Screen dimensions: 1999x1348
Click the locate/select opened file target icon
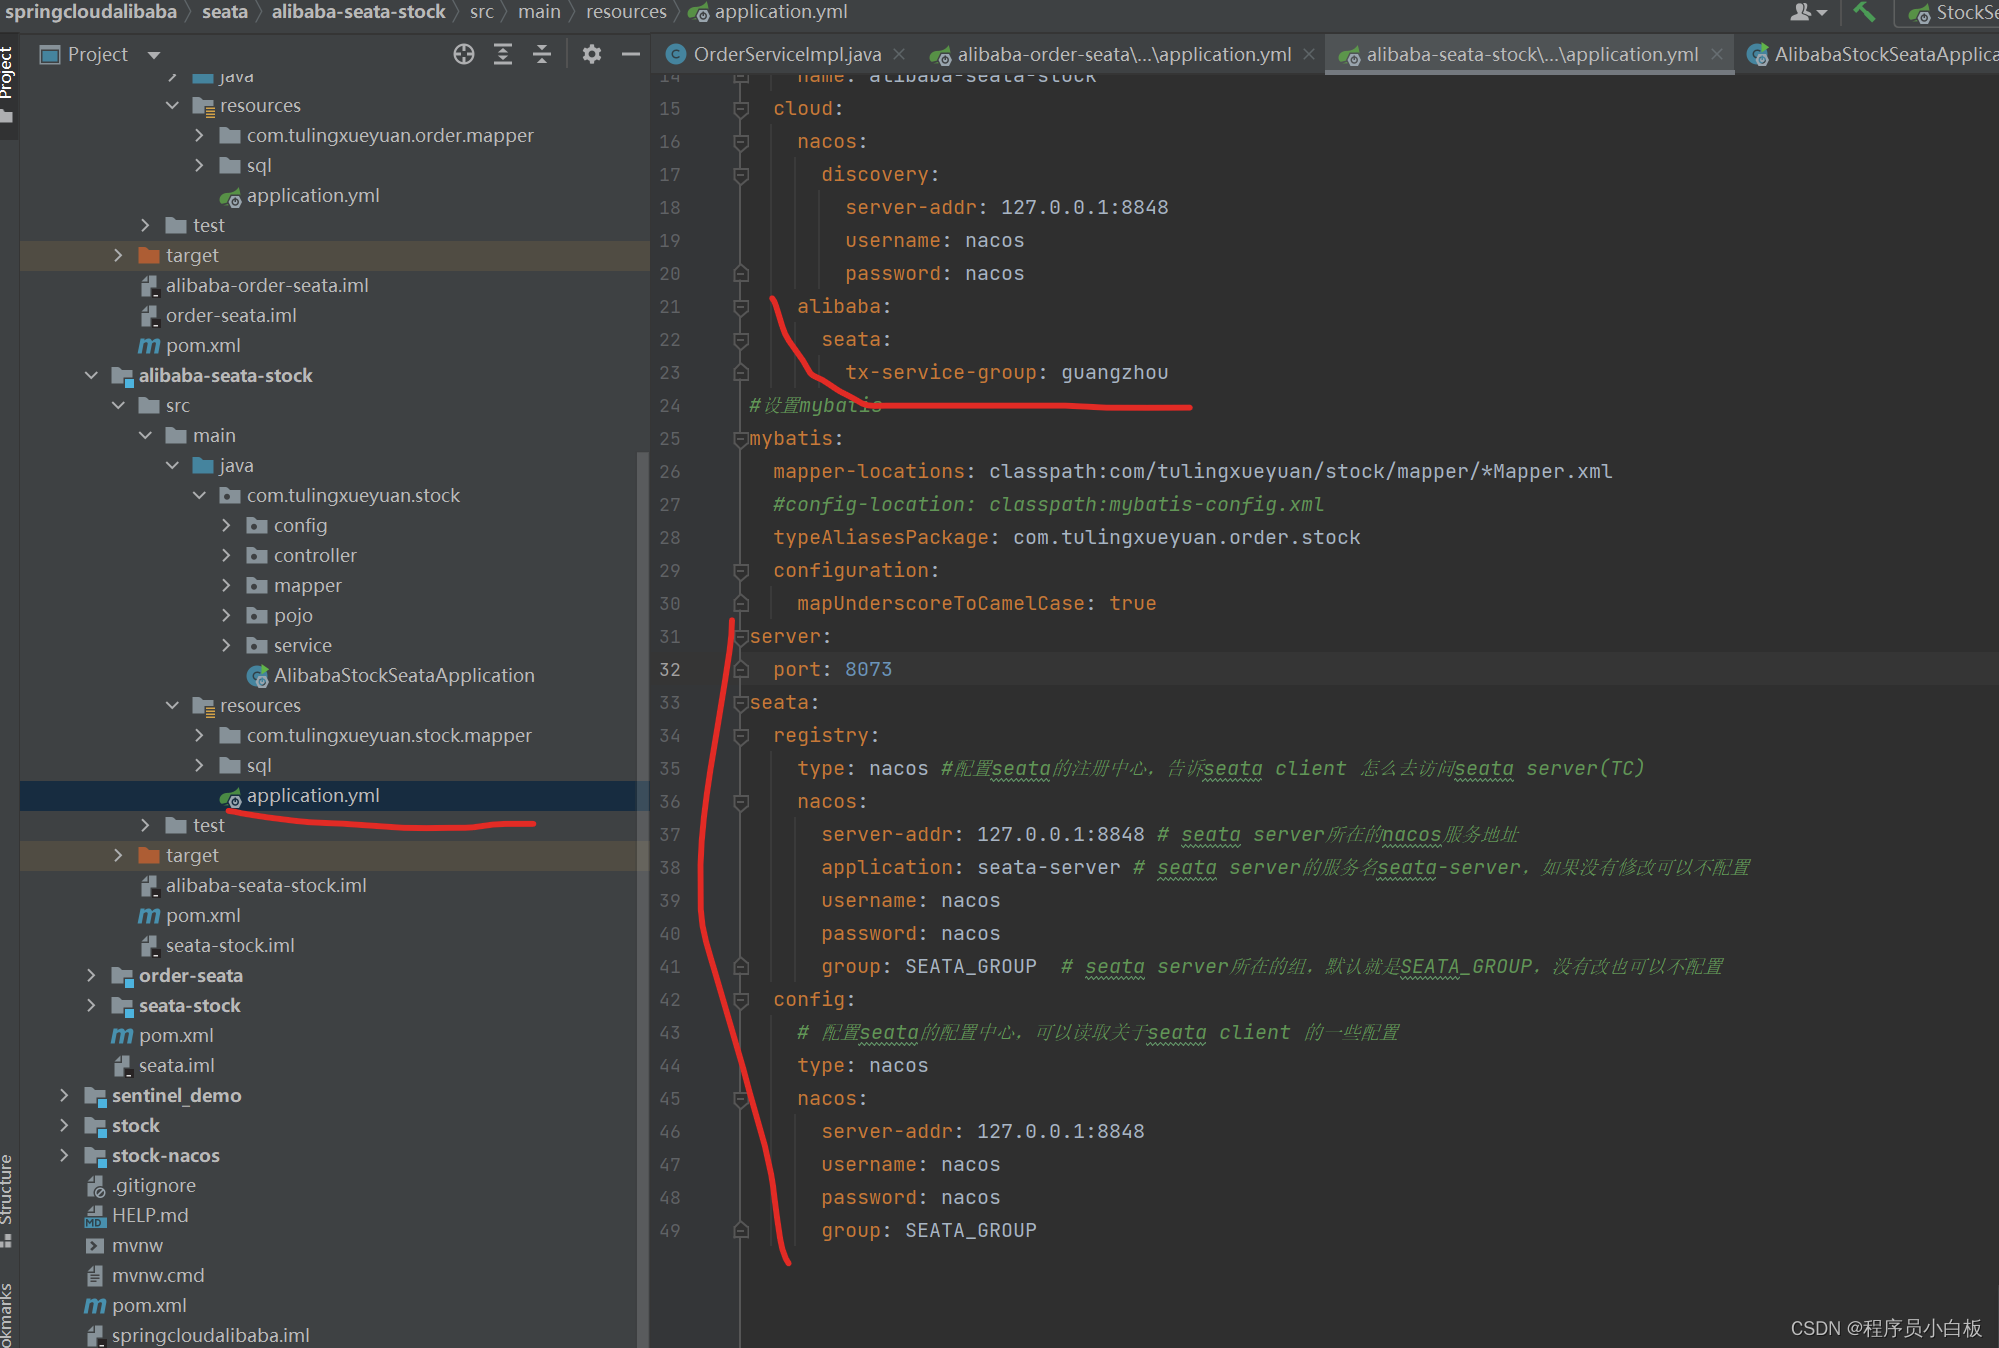[463, 54]
